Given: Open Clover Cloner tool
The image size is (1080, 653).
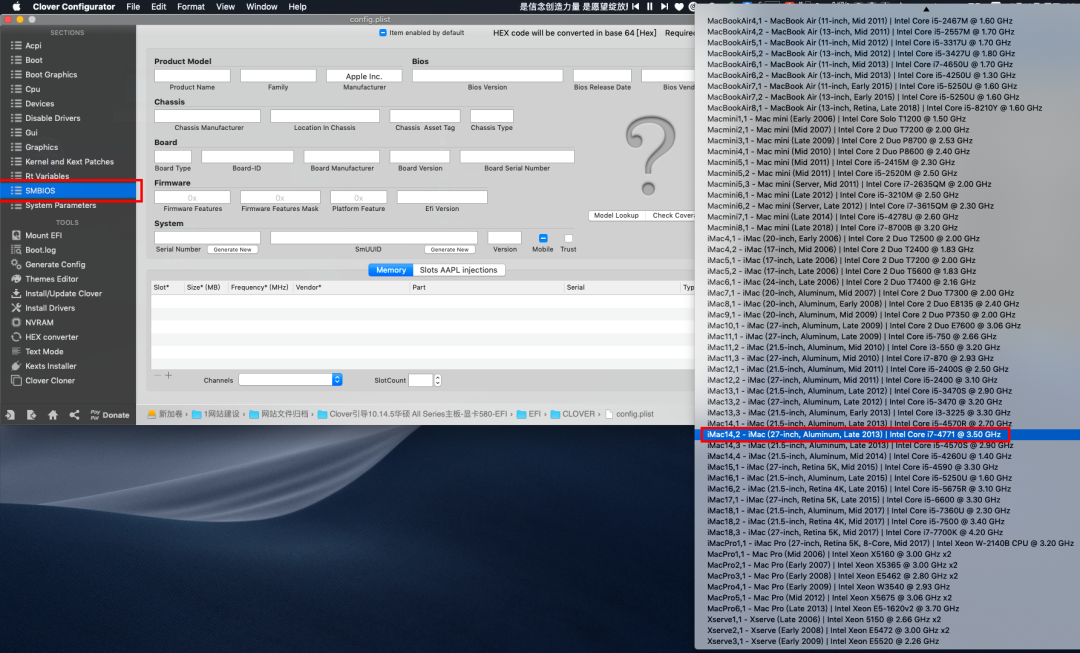Looking at the screenshot, I should pos(50,380).
